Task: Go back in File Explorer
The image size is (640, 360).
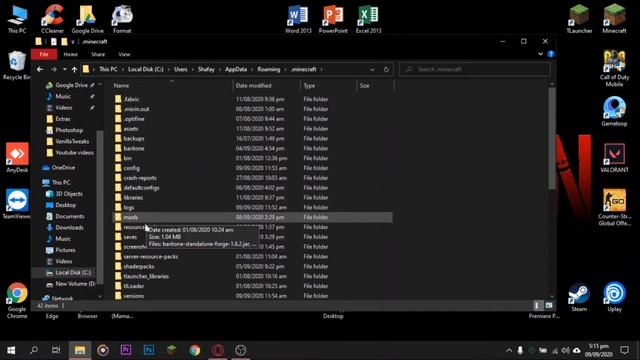Action: coord(40,69)
